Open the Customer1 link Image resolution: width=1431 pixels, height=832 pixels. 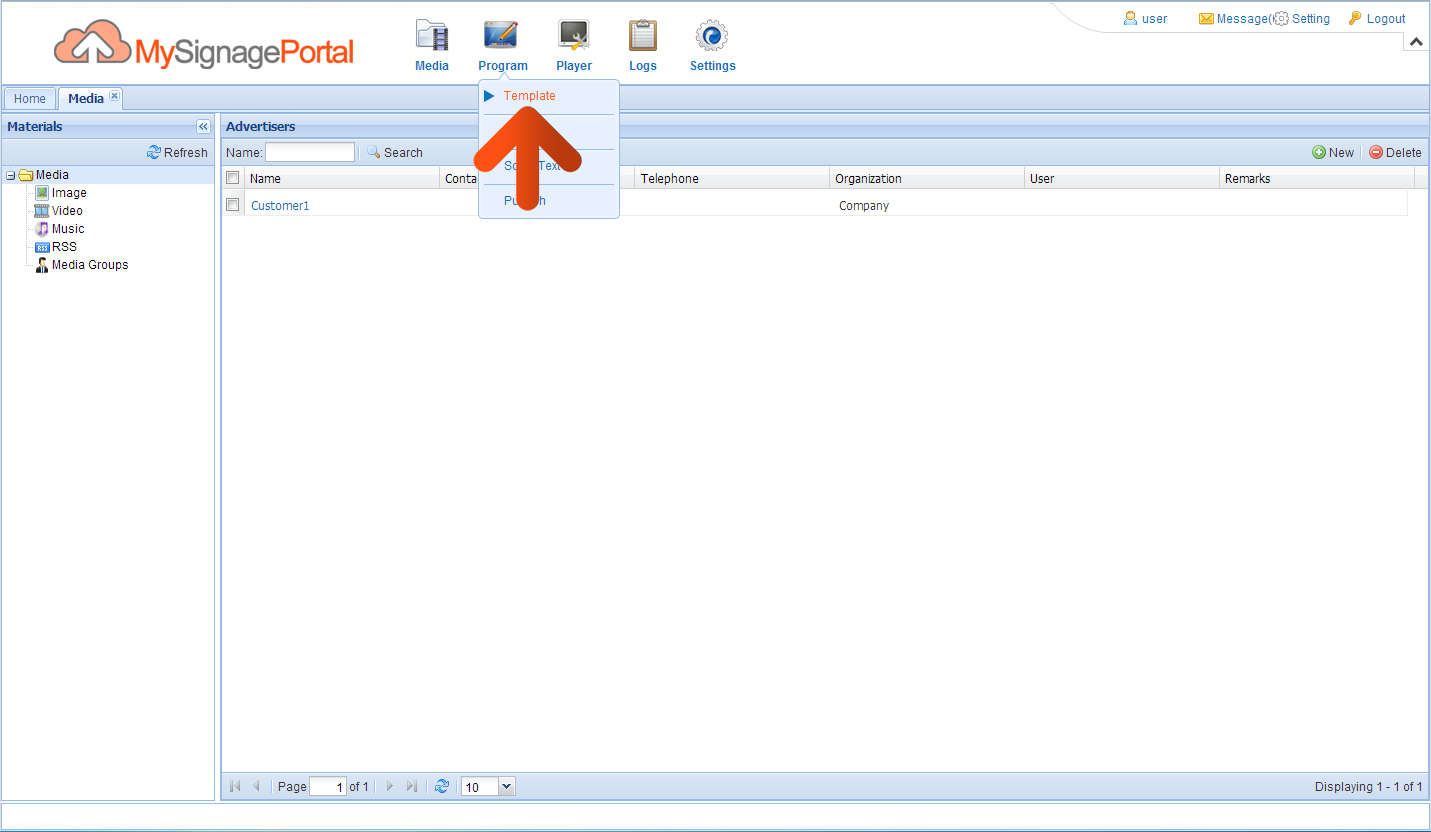[280, 206]
